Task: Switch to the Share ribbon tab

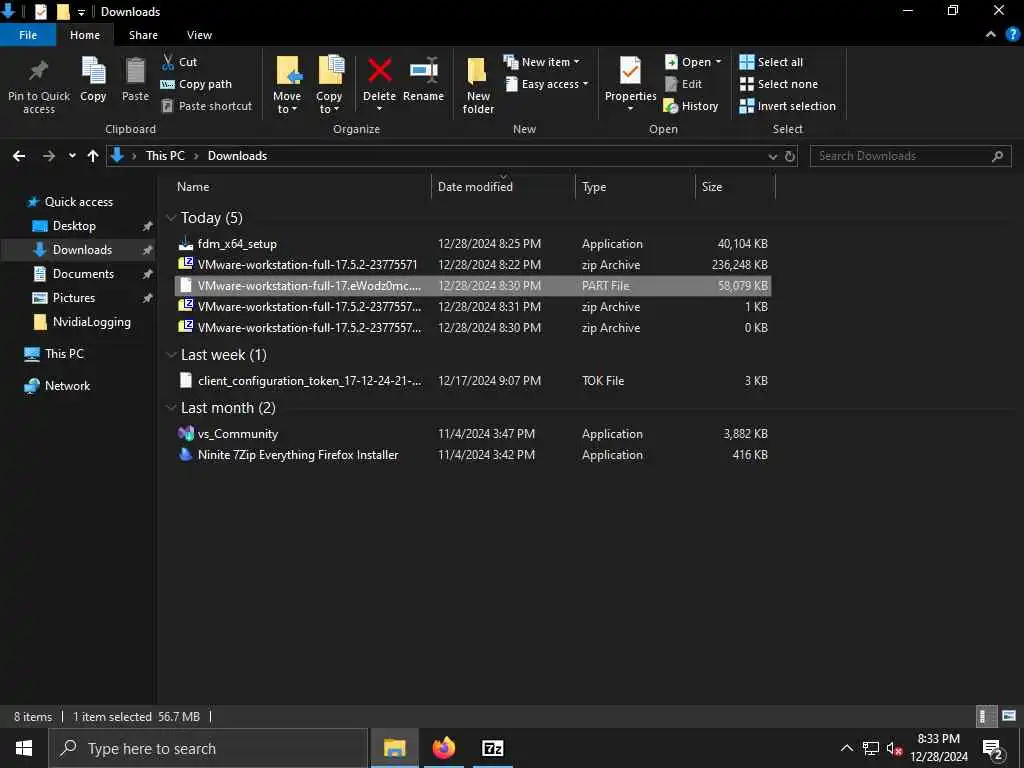Action: [143, 35]
